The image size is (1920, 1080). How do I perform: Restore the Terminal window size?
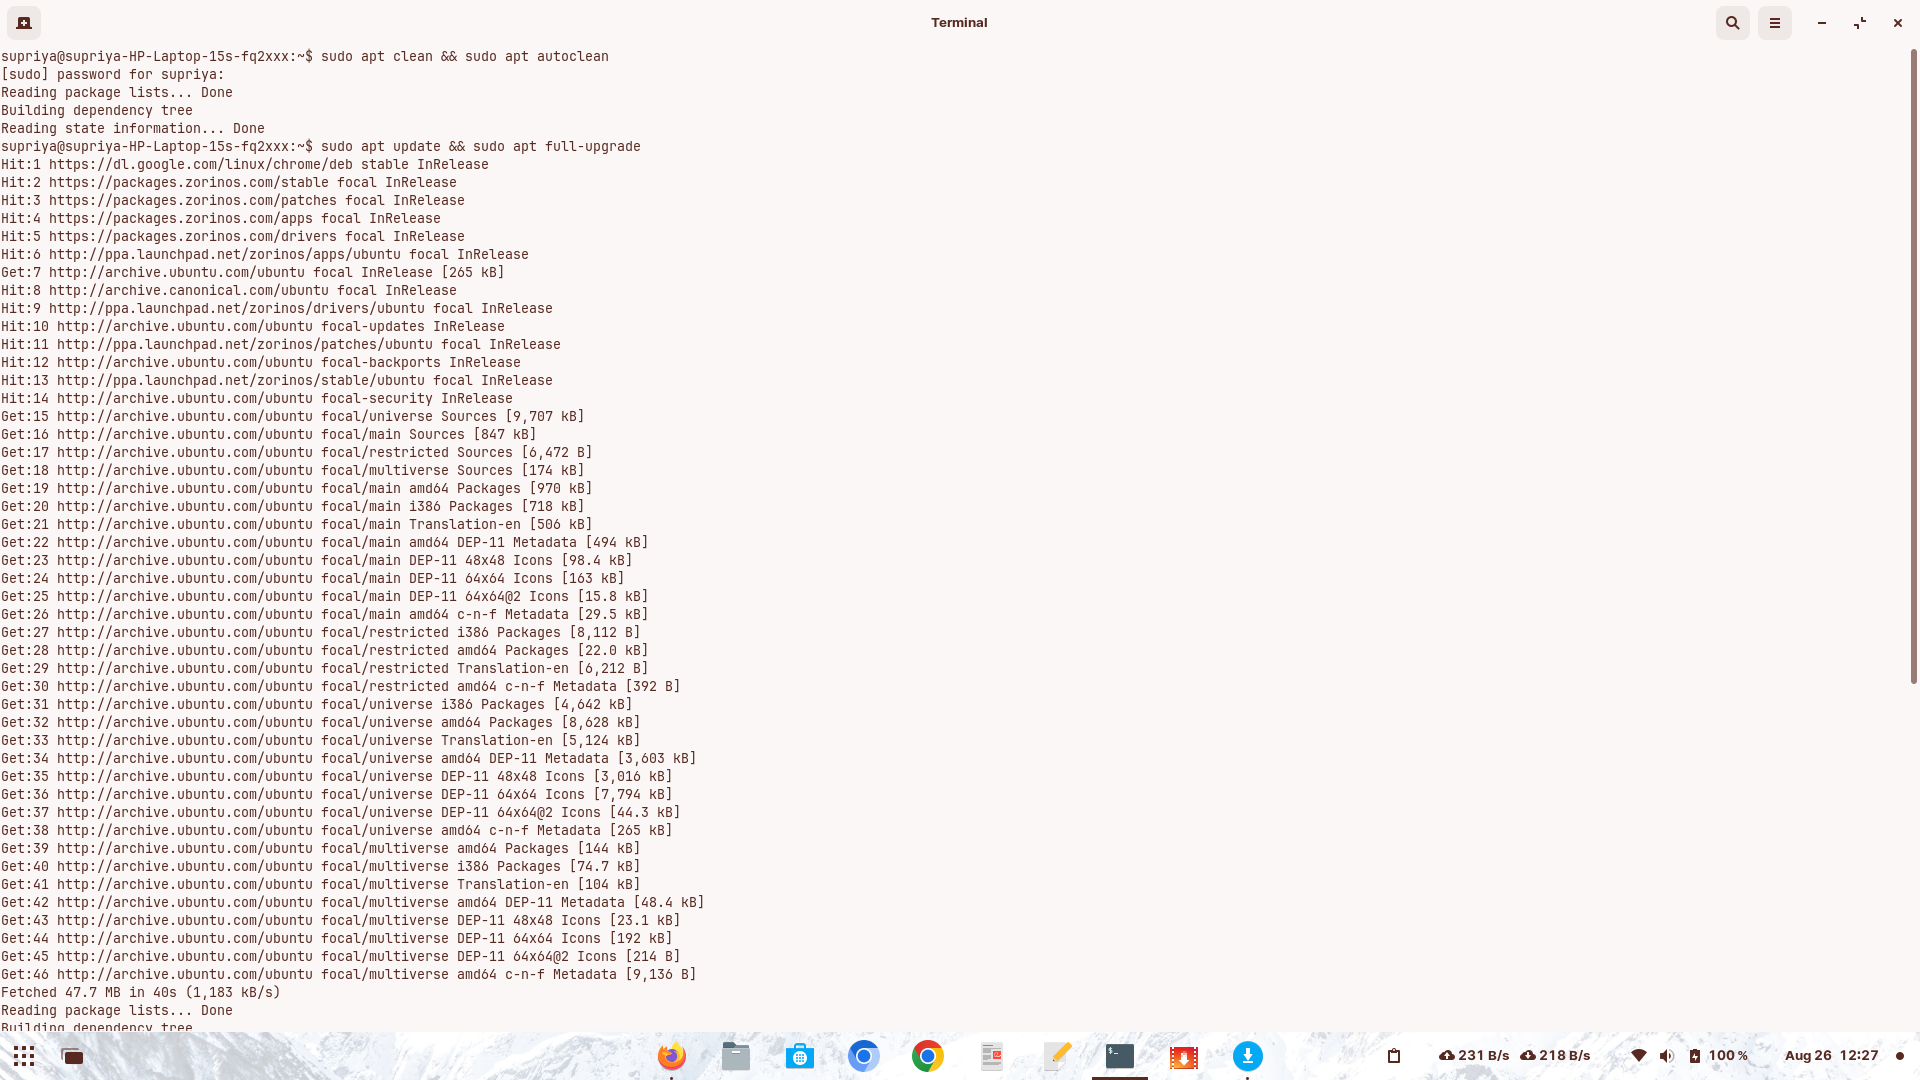pyautogui.click(x=1860, y=23)
